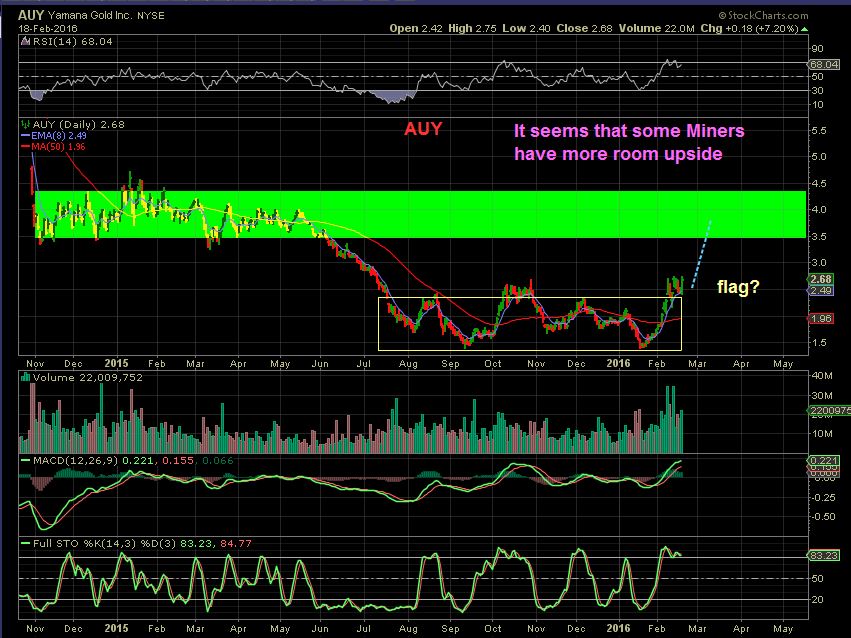Click the Close 2.68 value
The image size is (851, 638).
click(585, 29)
